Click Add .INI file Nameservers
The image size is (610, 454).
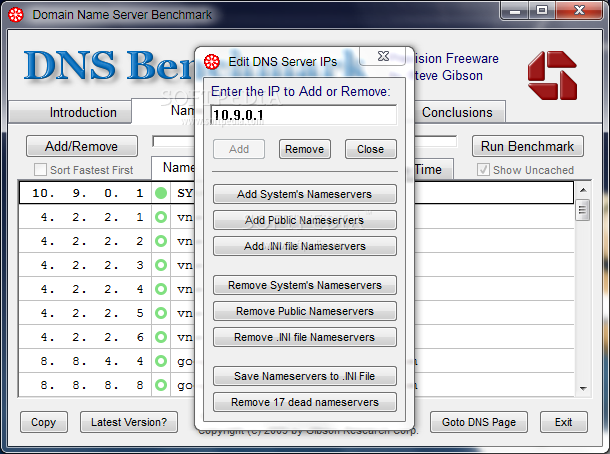305,246
